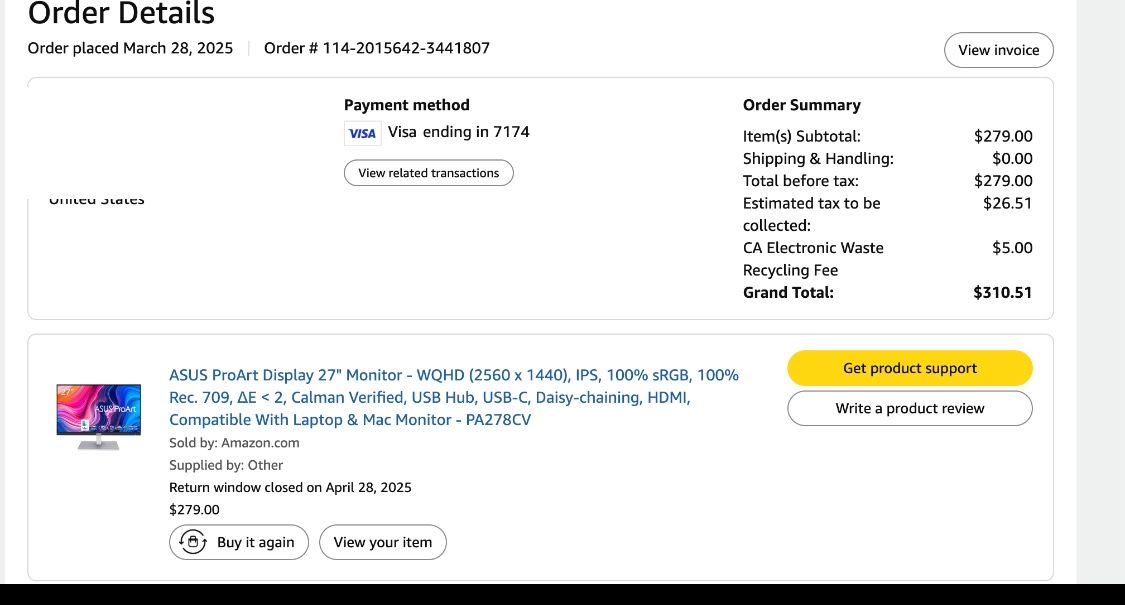Click the Return window closed notice

[x=288, y=487]
